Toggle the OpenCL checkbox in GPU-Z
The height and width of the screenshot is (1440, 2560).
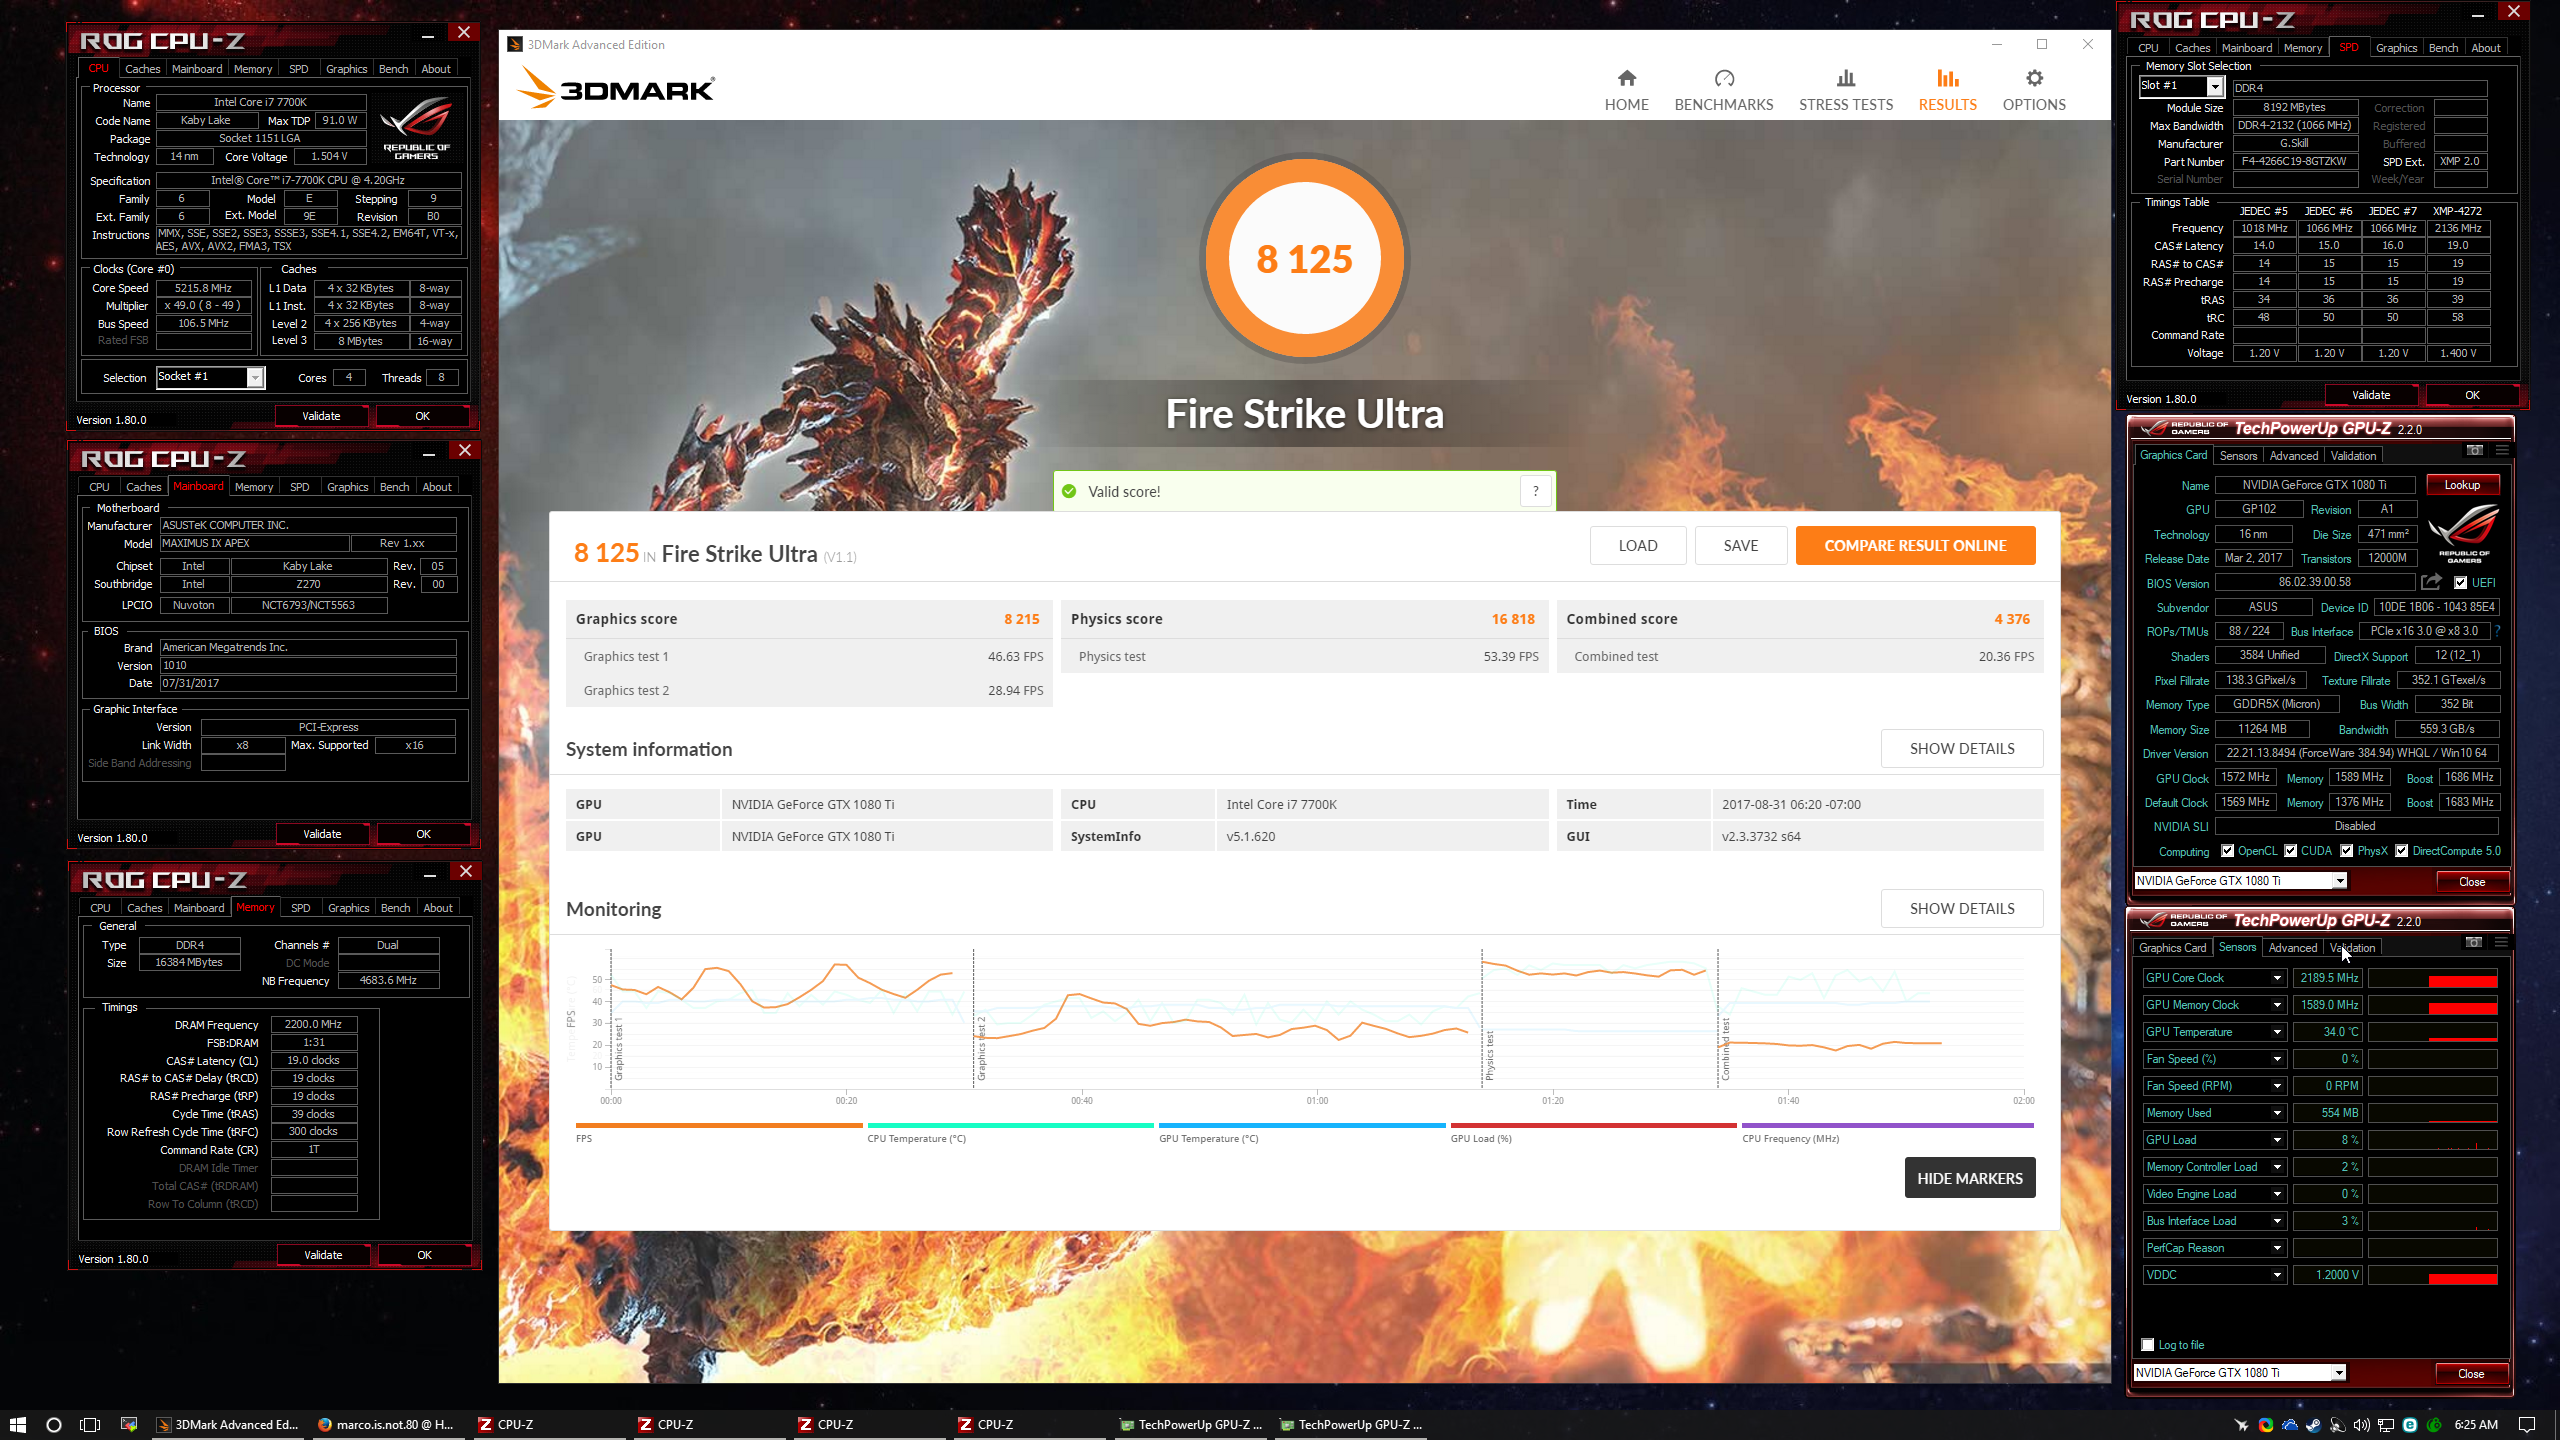coord(2227,851)
